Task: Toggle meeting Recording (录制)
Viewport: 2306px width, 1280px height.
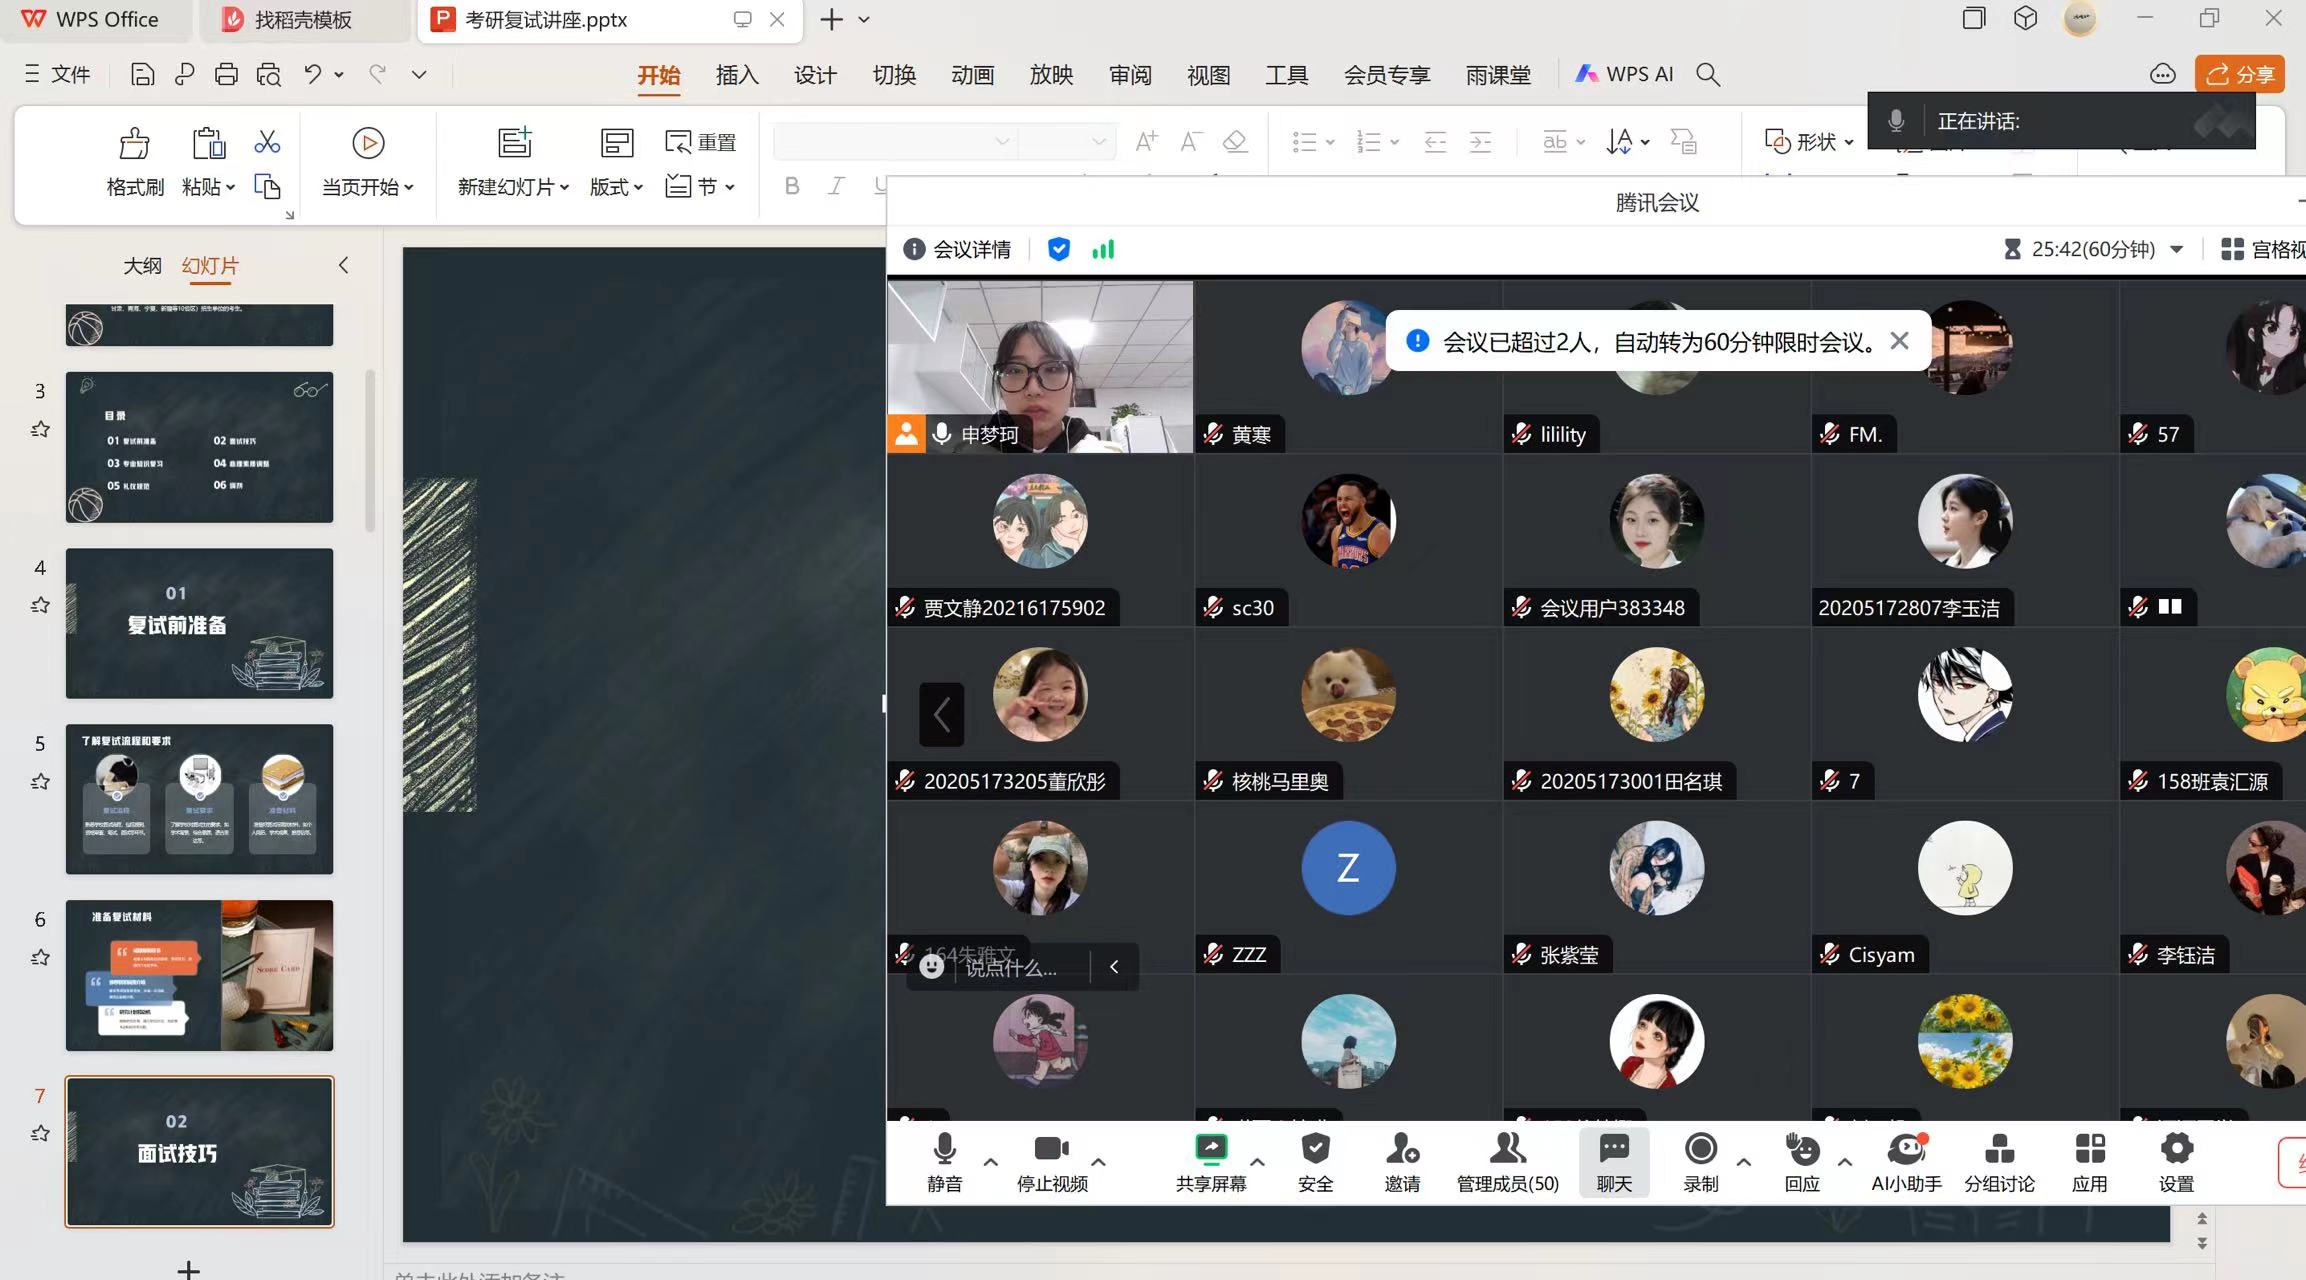Action: click(x=1700, y=1150)
